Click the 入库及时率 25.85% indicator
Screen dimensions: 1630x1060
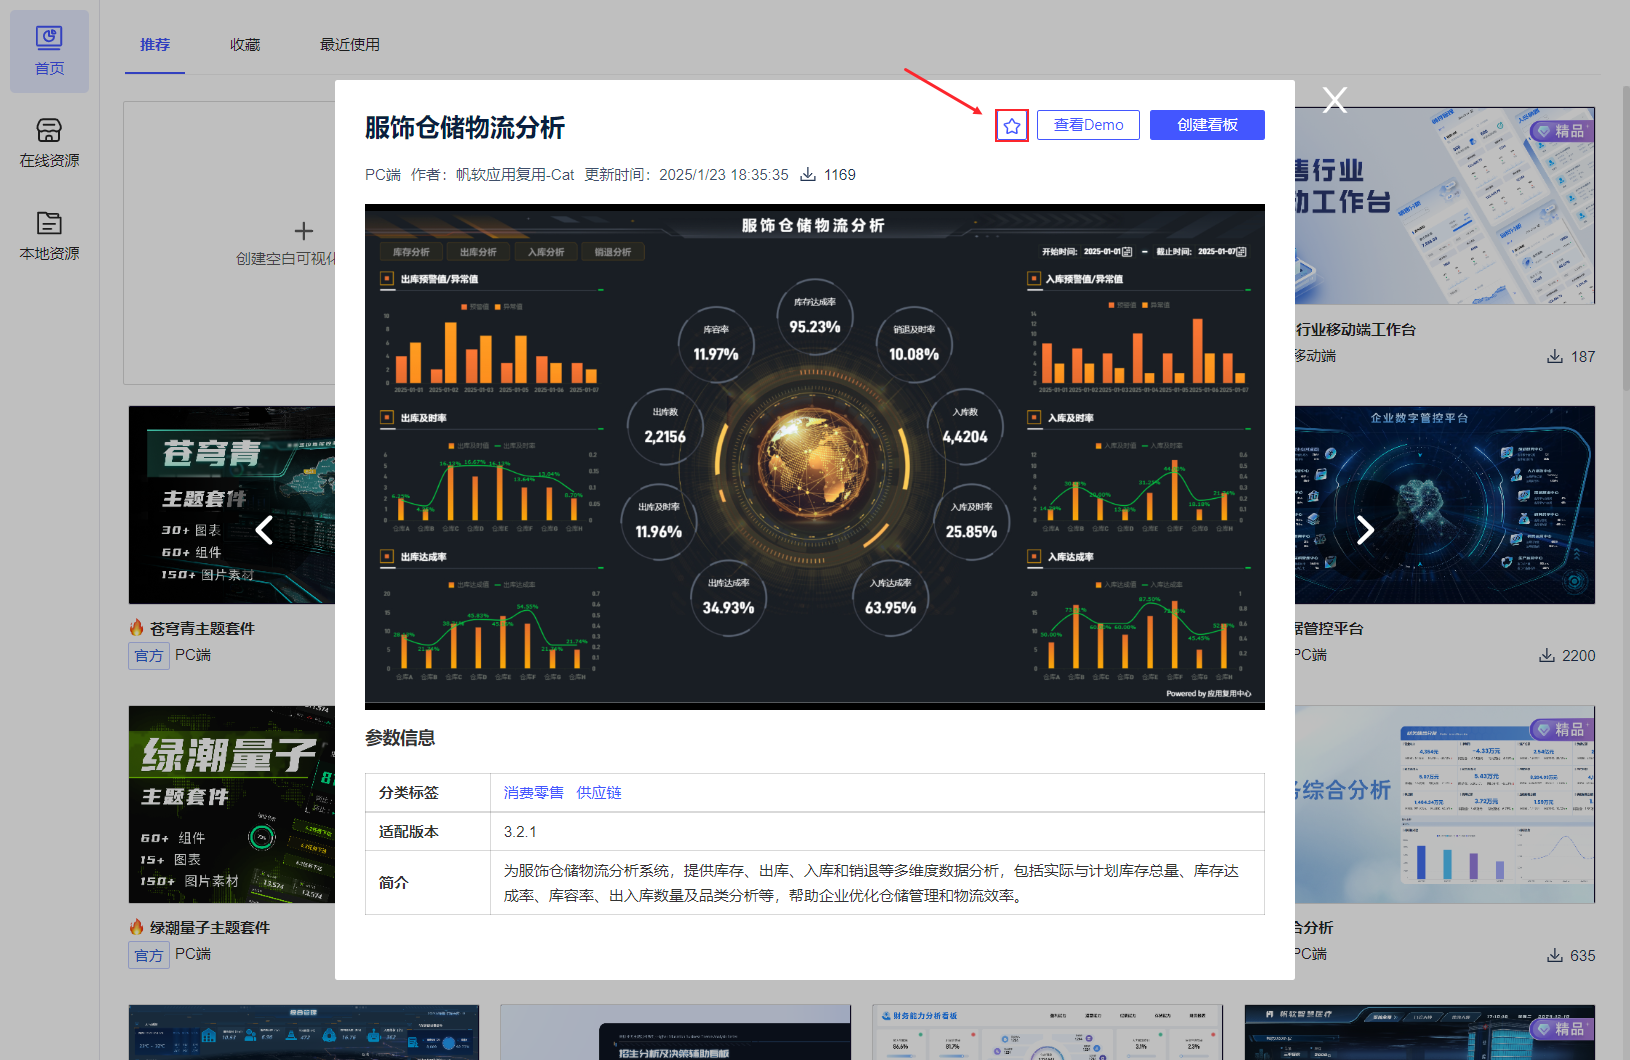971,522
